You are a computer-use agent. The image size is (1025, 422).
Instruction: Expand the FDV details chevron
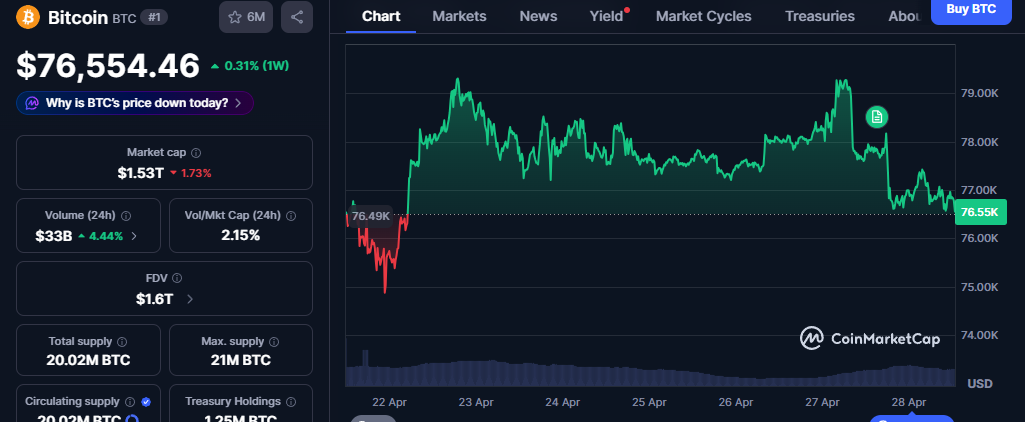click(190, 299)
